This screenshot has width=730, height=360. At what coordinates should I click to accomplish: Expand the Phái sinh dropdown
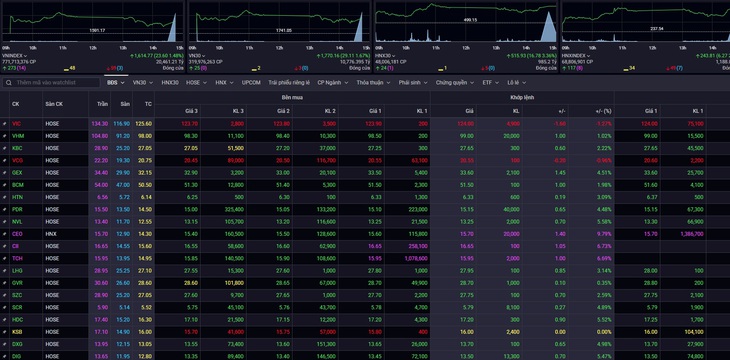coord(412,82)
